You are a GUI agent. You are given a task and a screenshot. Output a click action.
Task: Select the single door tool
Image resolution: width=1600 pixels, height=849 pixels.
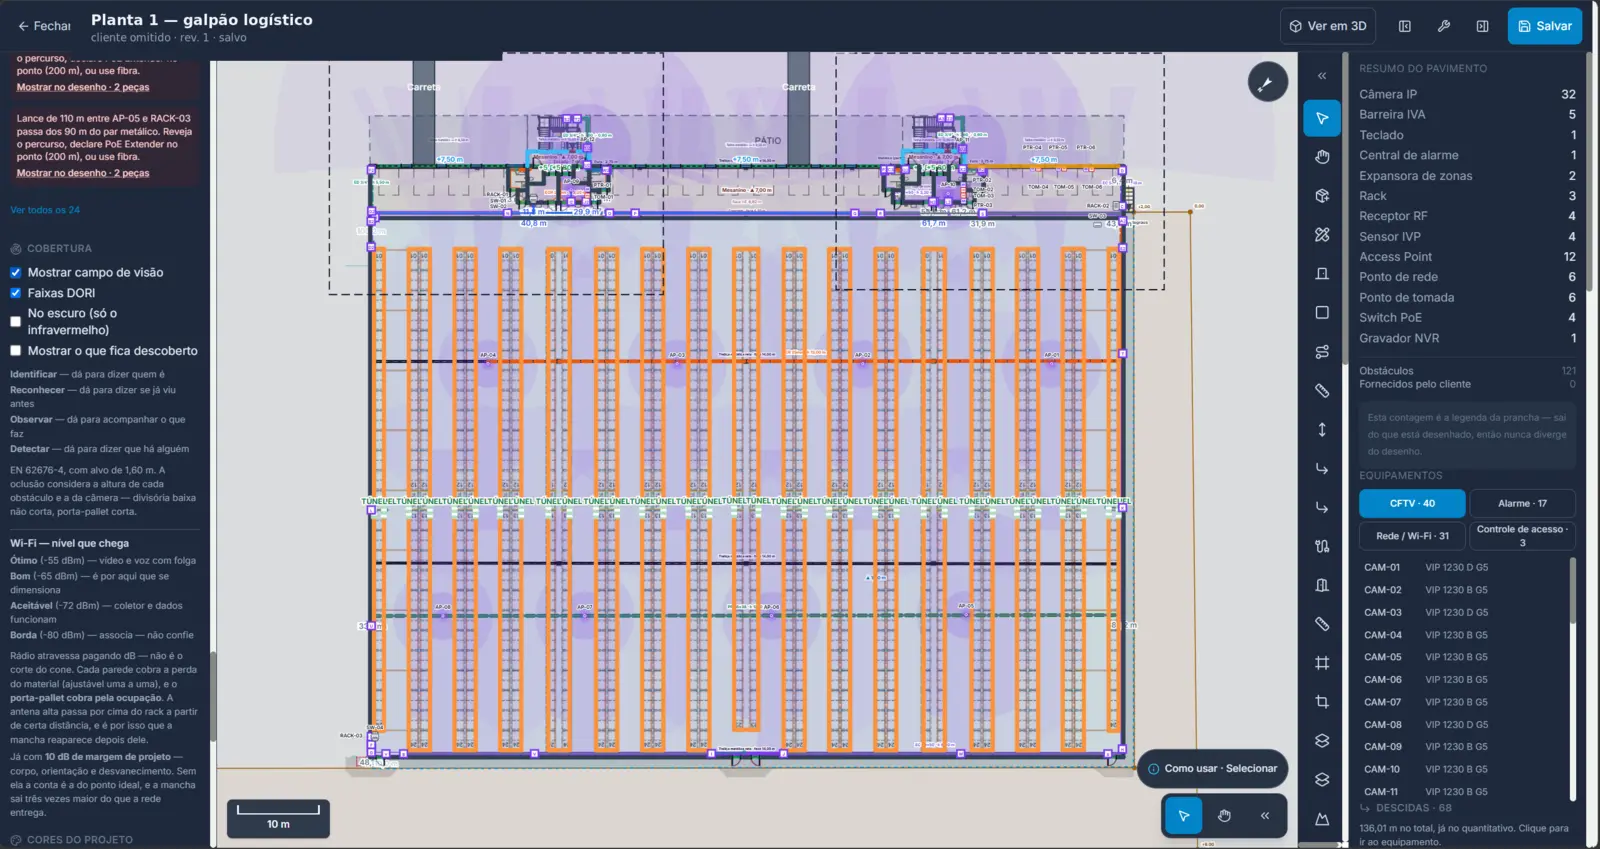(1322, 274)
